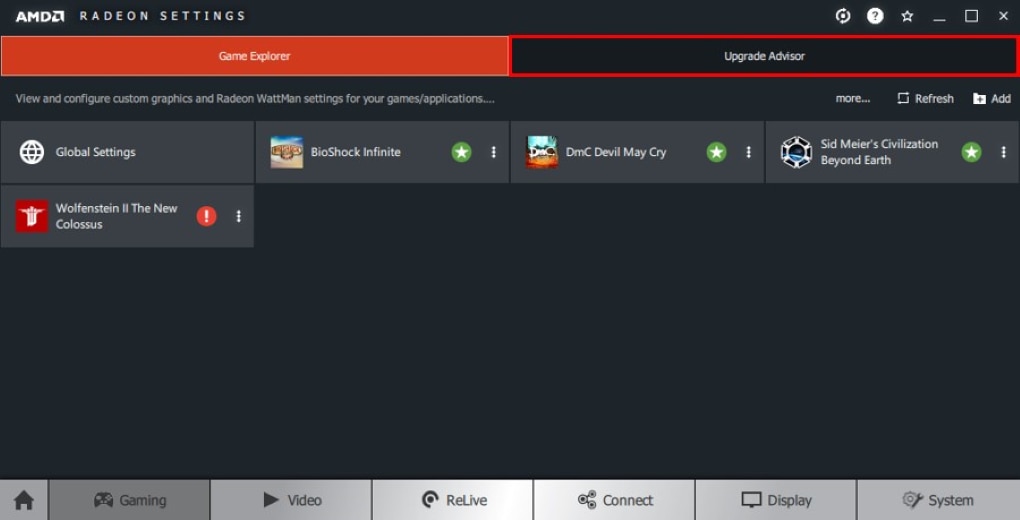Viewport: 1020px width, 520px height.
Task: Click the BioShock Infinite game thumbnail
Action: (x=287, y=152)
